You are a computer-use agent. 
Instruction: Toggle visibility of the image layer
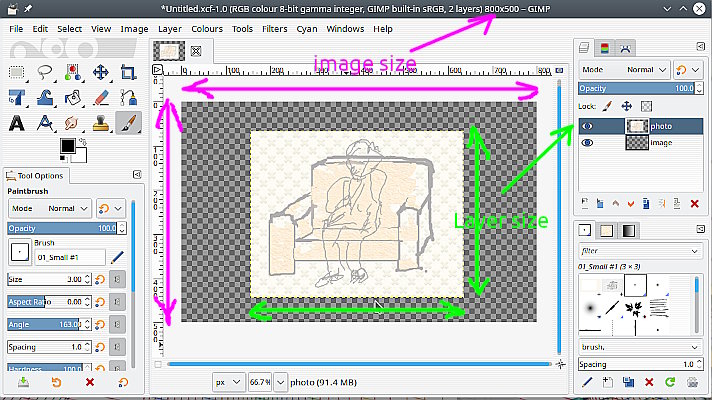(x=587, y=143)
